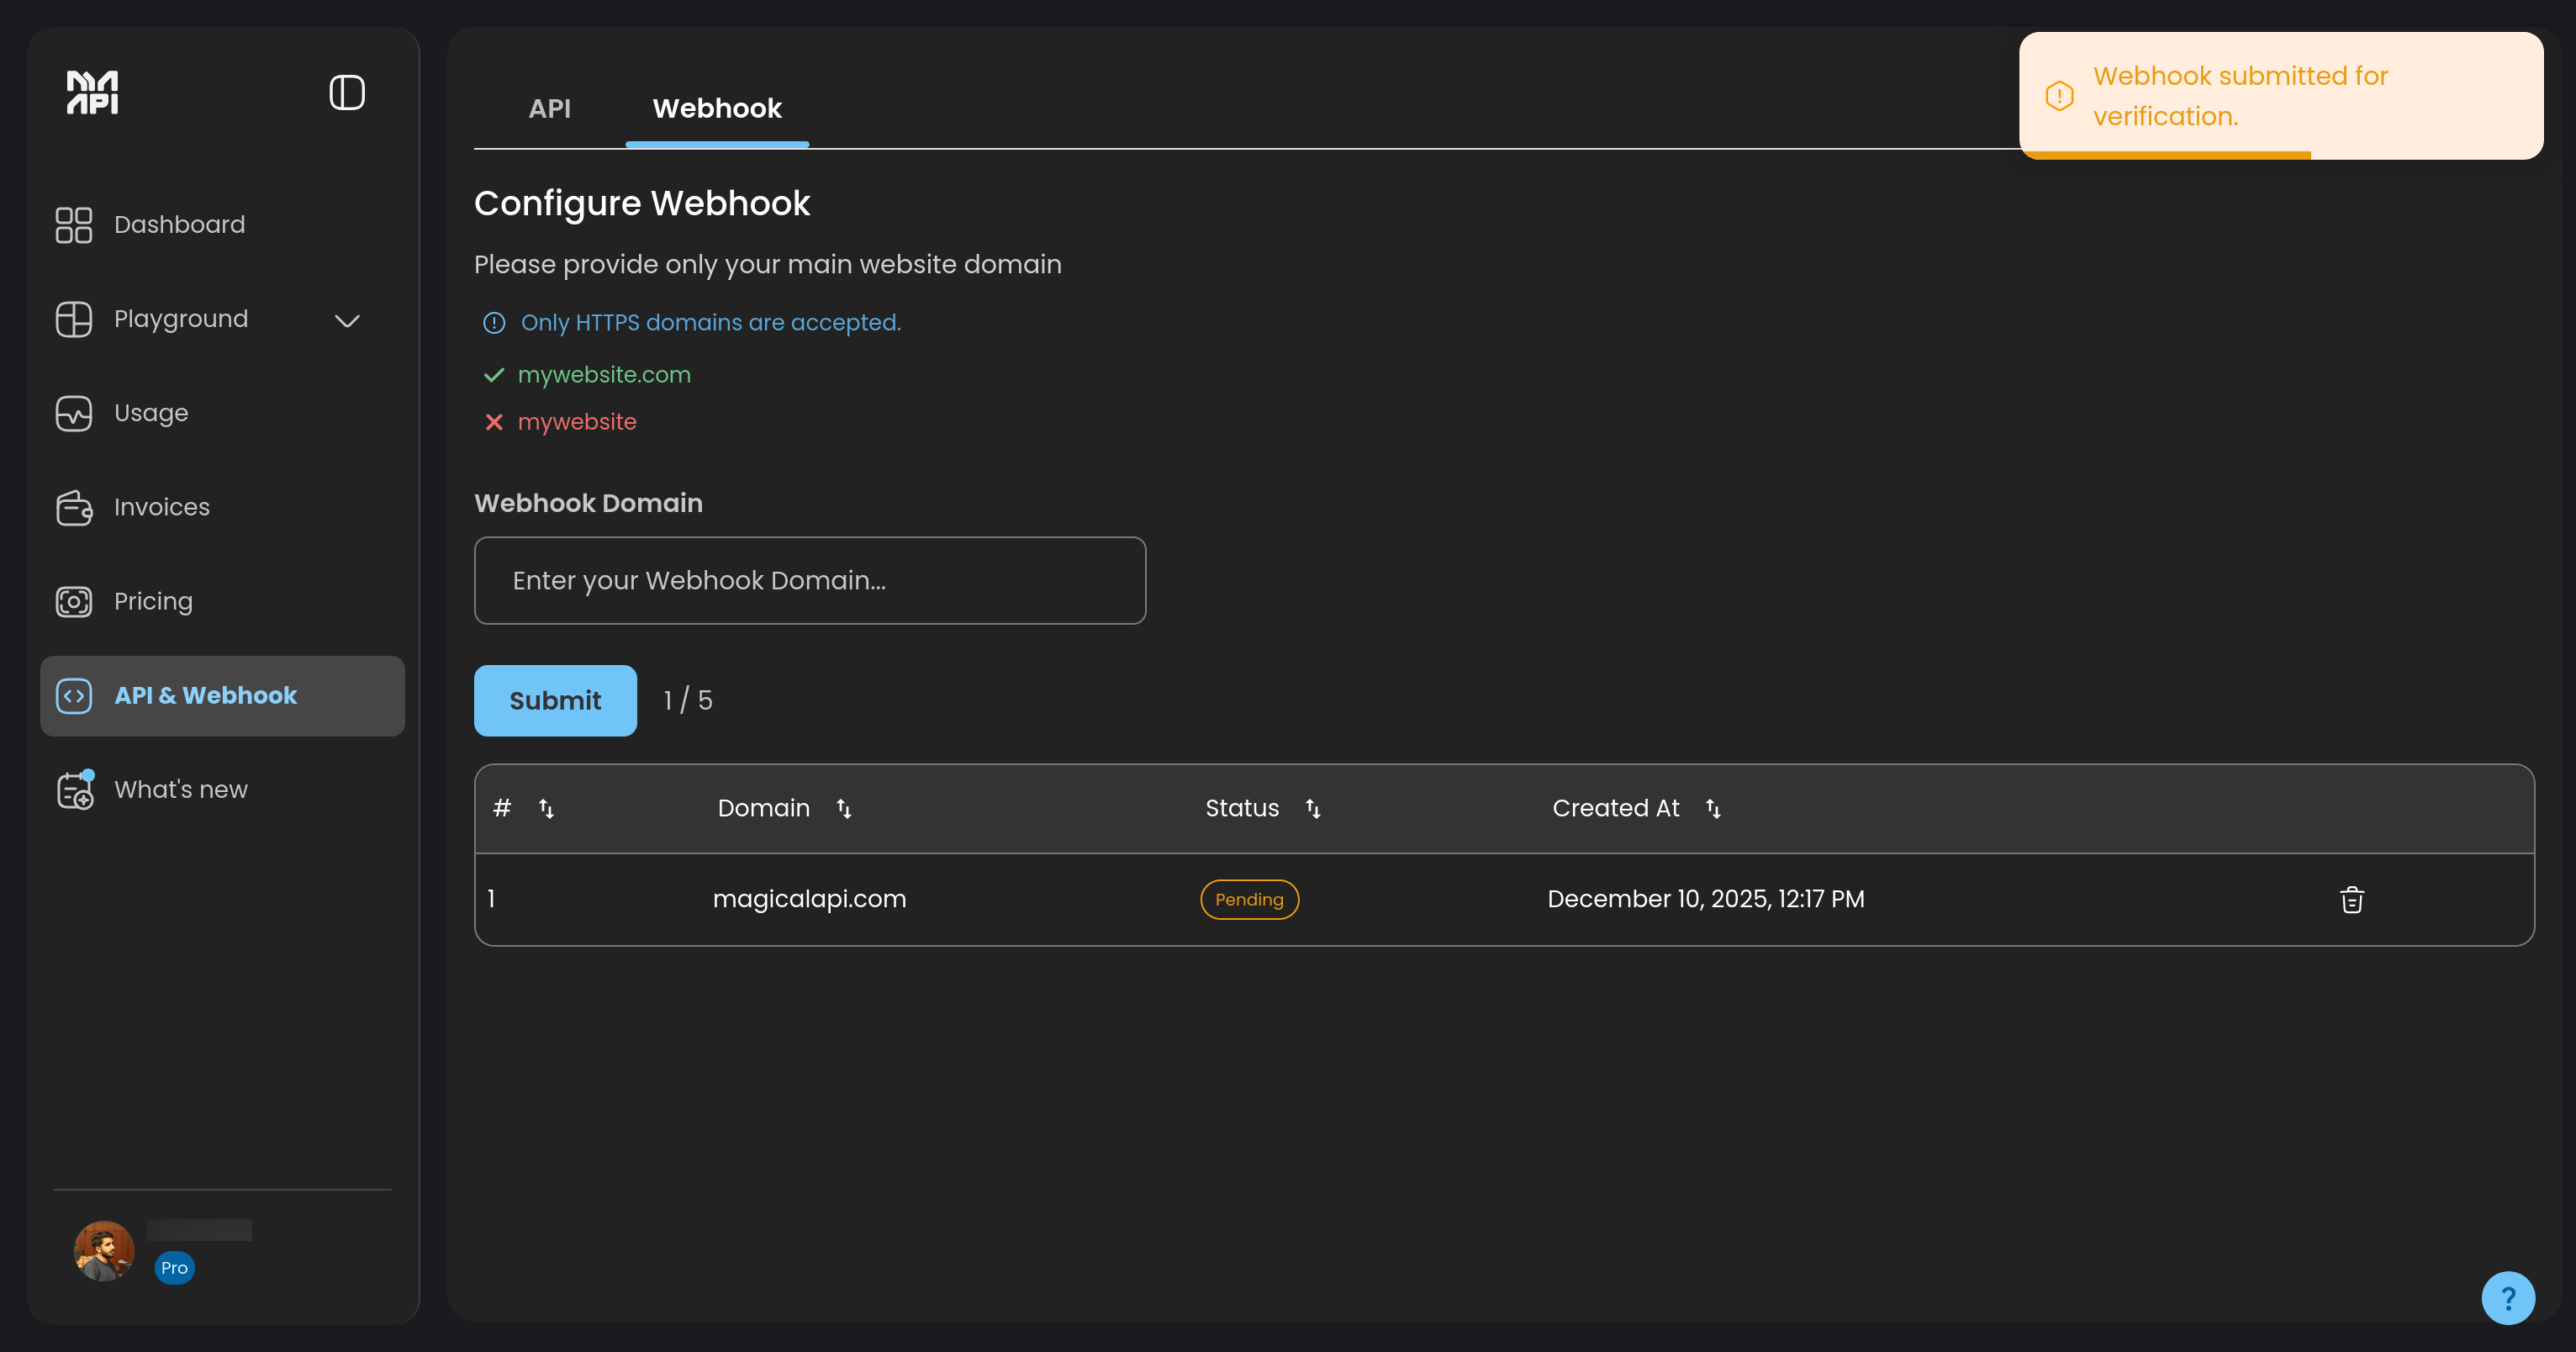Click the HTTPS domains notice link
The height and width of the screenshot is (1352, 2576).
coord(709,322)
